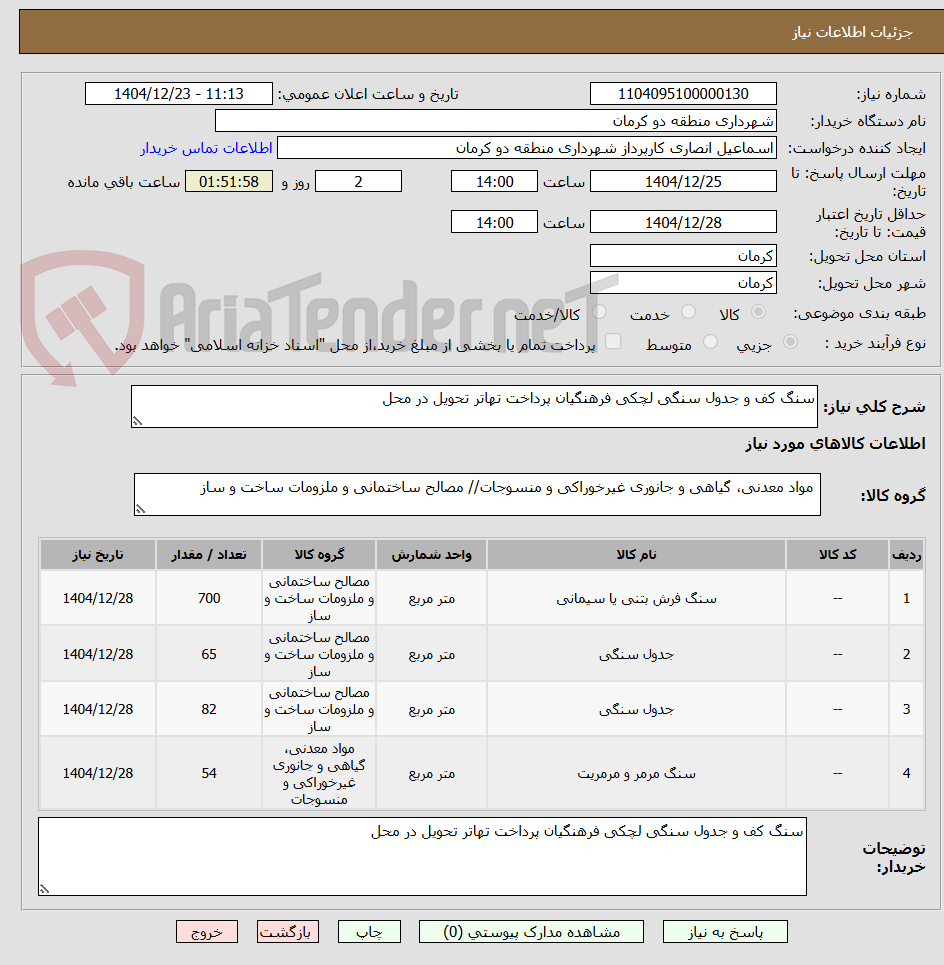Open مشاهده مدارک پیوستی (0) button

[531, 932]
